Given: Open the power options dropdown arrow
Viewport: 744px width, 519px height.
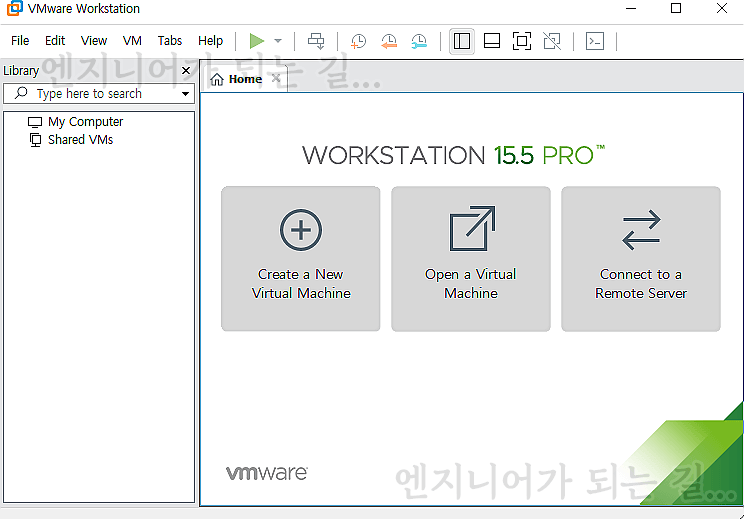Looking at the screenshot, I should (278, 41).
